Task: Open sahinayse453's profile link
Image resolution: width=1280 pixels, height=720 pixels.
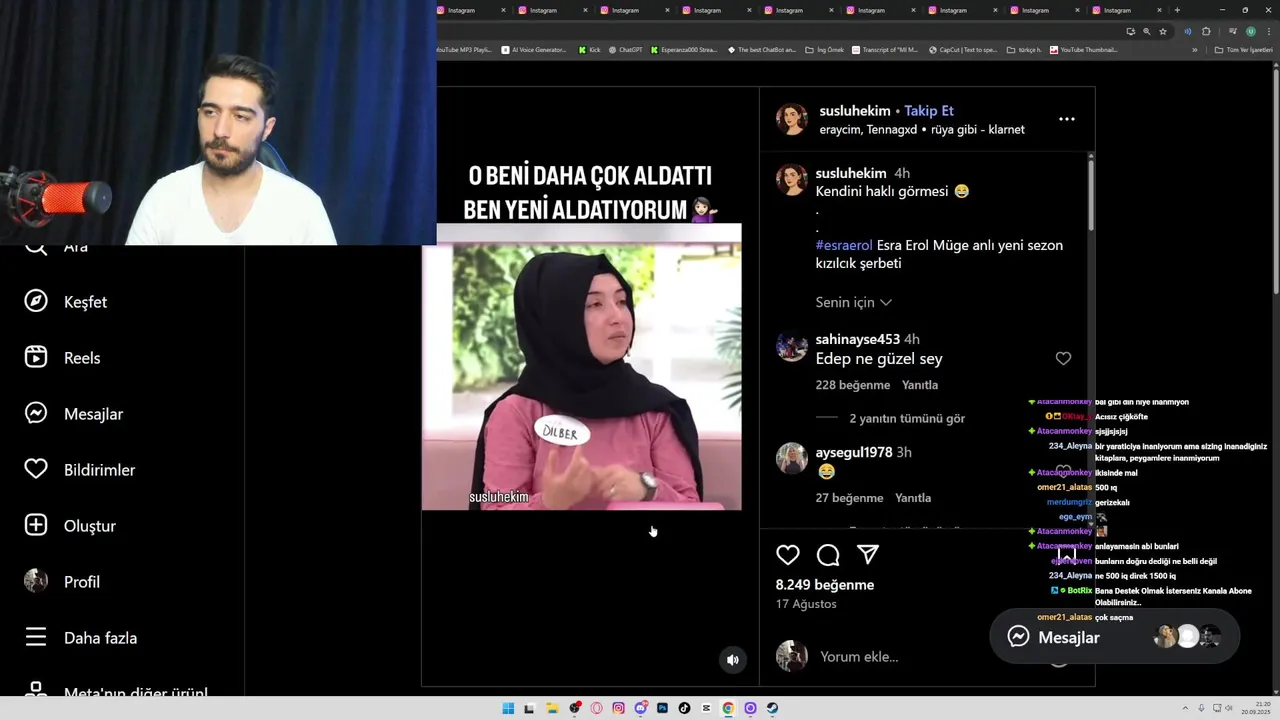Action: tap(858, 339)
